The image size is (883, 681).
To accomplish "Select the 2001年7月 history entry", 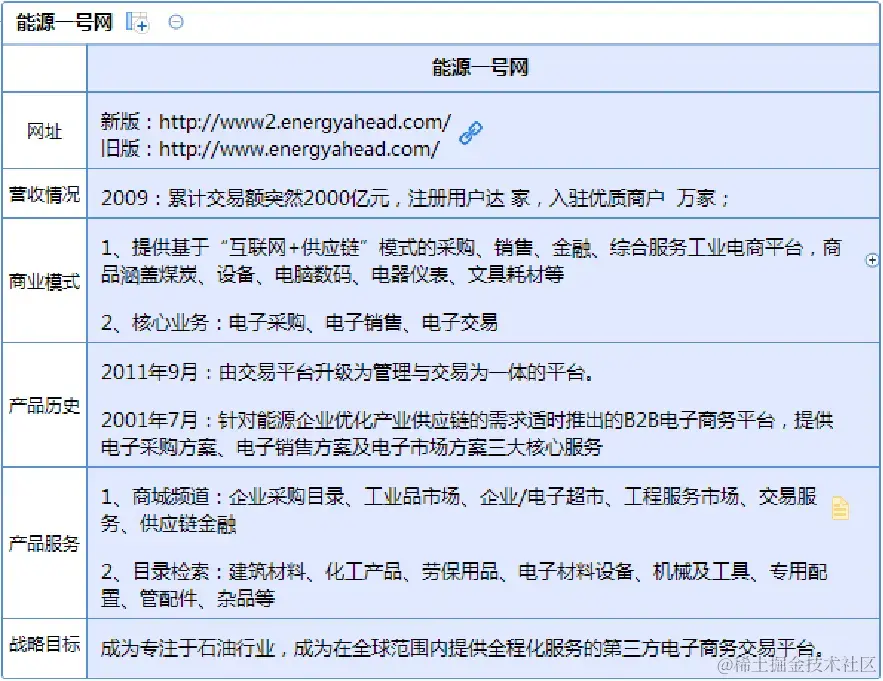I will (467, 434).
